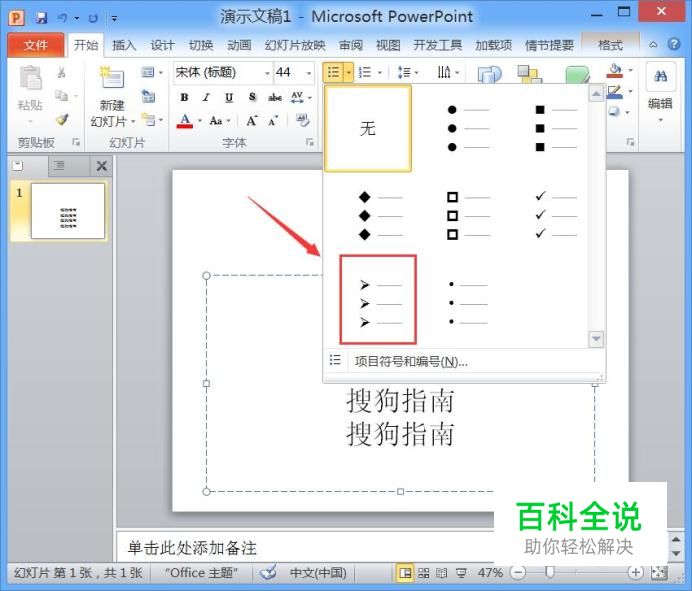This screenshot has height=591, width=692.
Task: Click the Save icon in quick access toolbar
Action: pos(41,18)
